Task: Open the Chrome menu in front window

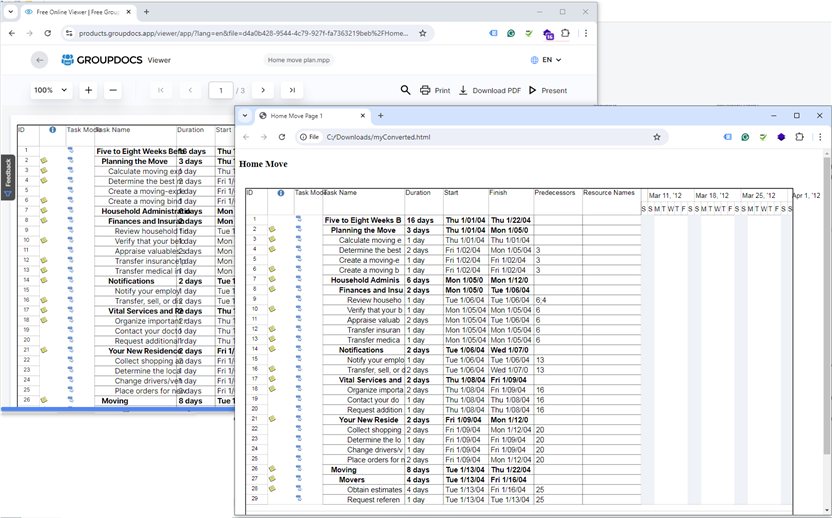Action: pyautogui.click(x=820, y=137)
